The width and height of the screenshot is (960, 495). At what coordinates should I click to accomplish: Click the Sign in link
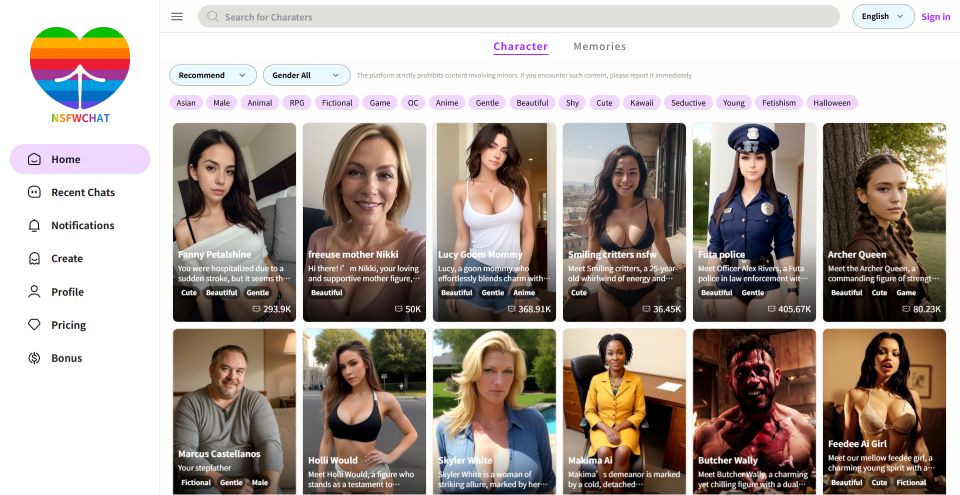(x=935, y=17)
